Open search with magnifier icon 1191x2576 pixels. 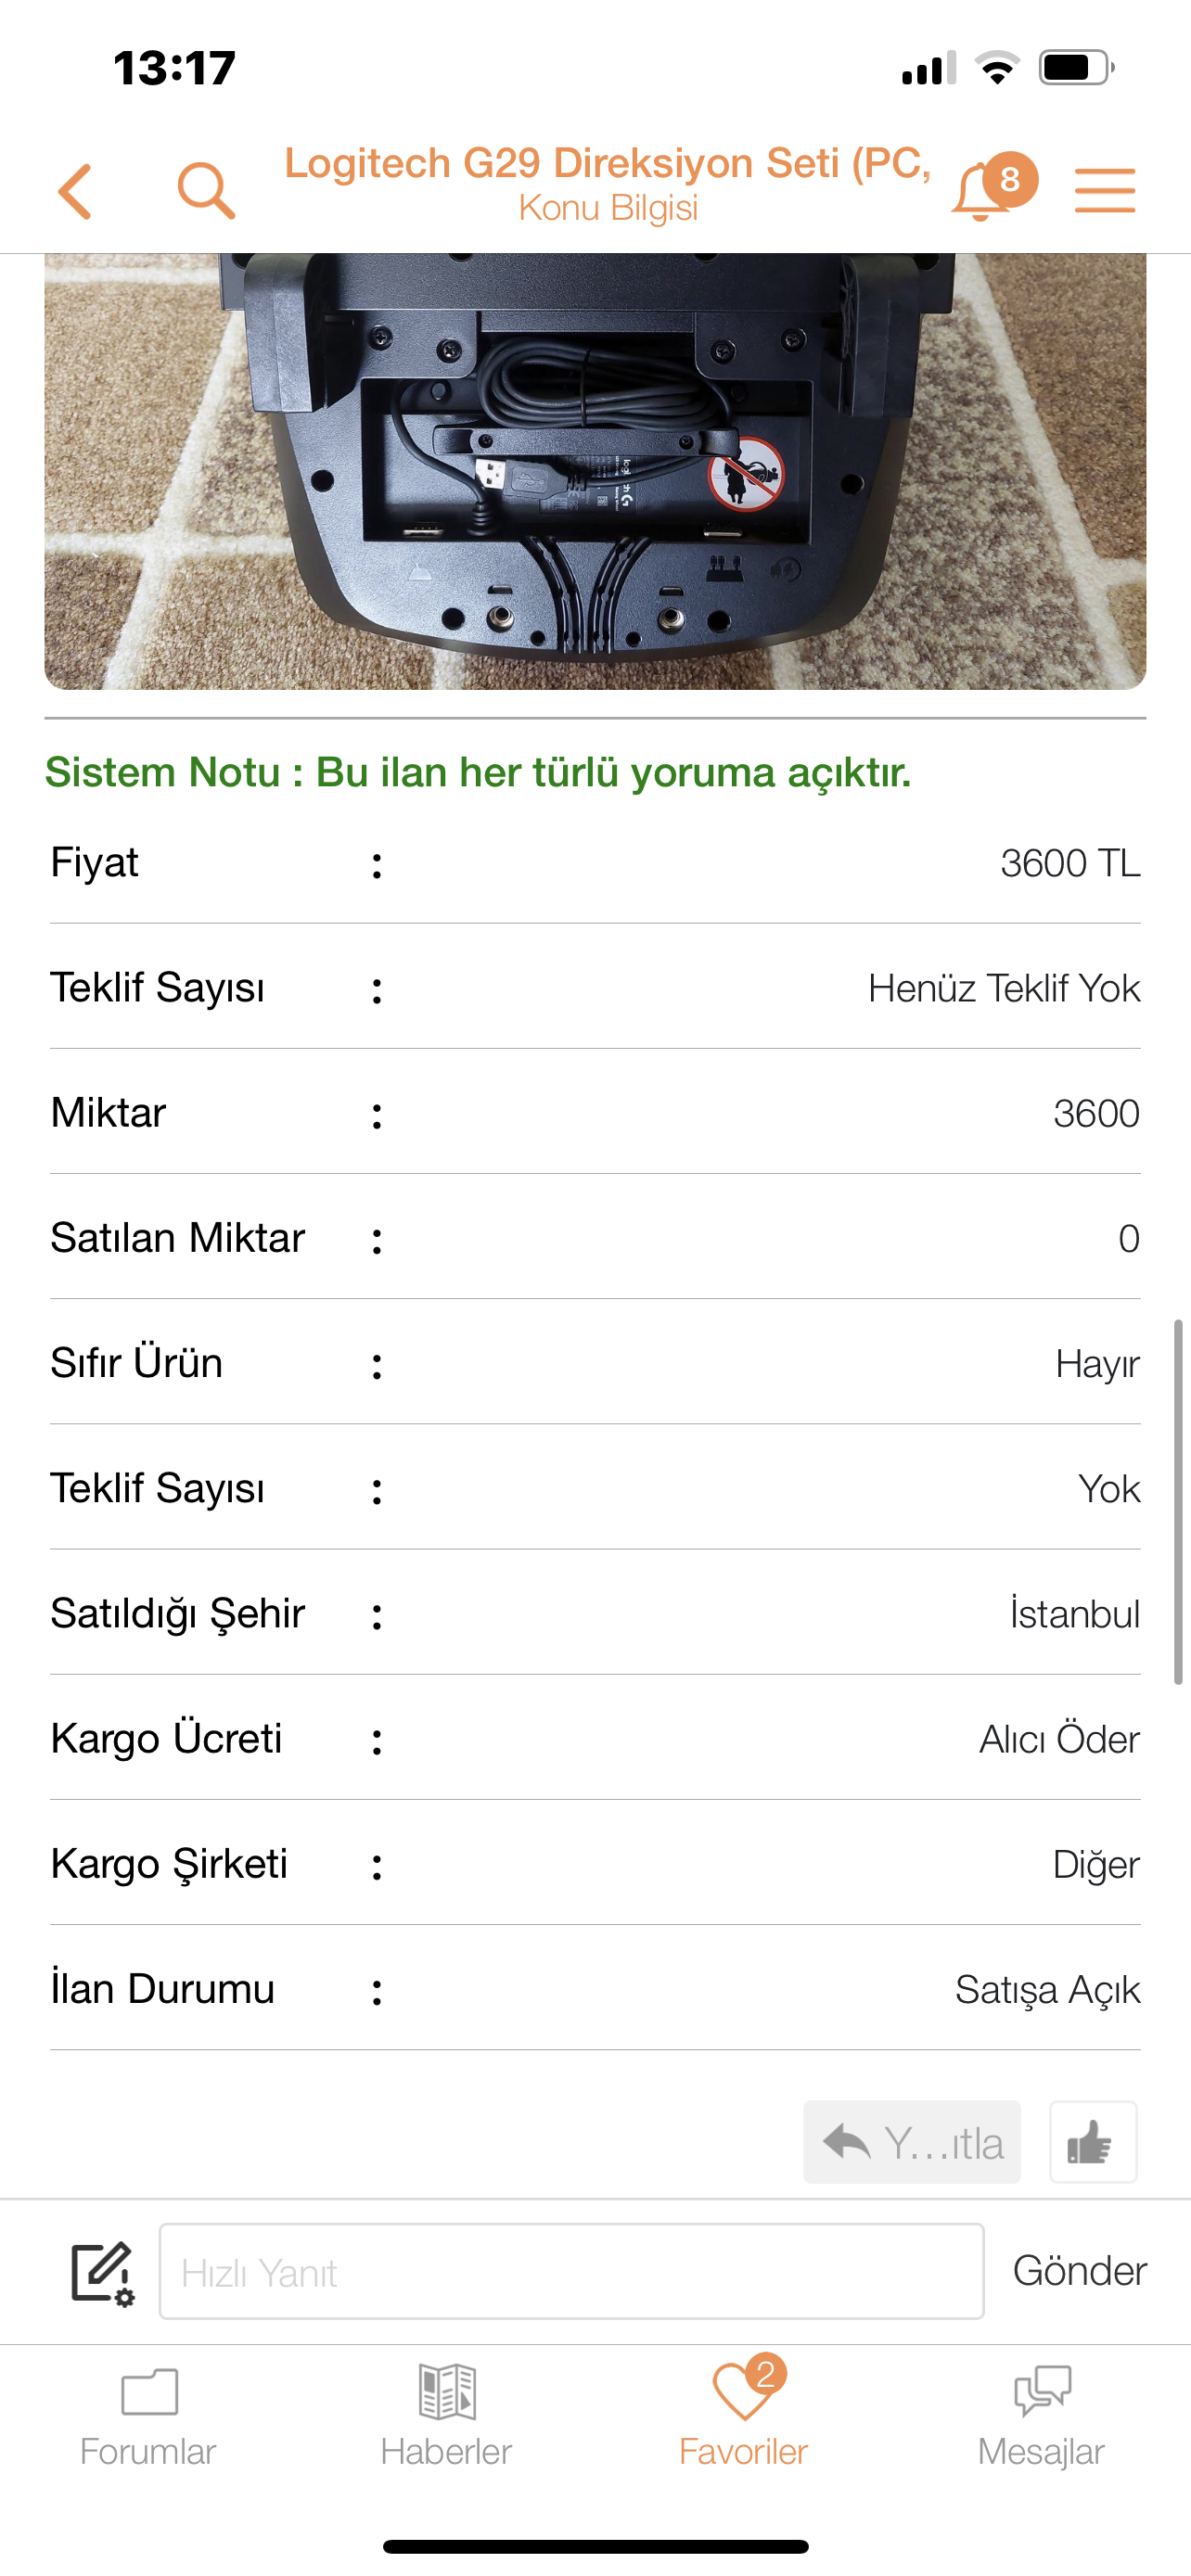(x=206, y=190)
